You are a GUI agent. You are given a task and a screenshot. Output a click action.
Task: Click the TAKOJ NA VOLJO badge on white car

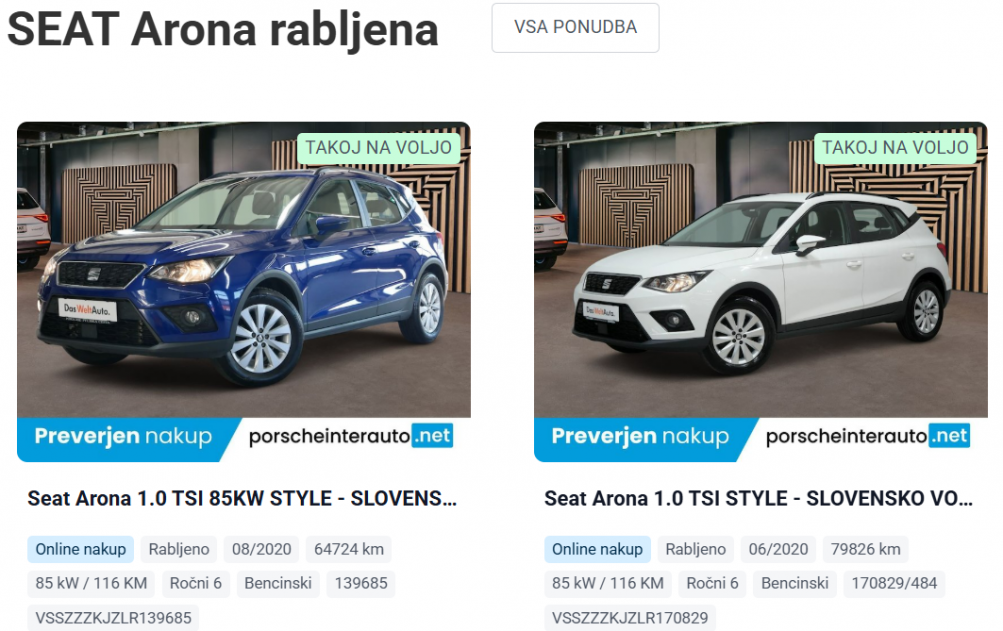(896, 148)
